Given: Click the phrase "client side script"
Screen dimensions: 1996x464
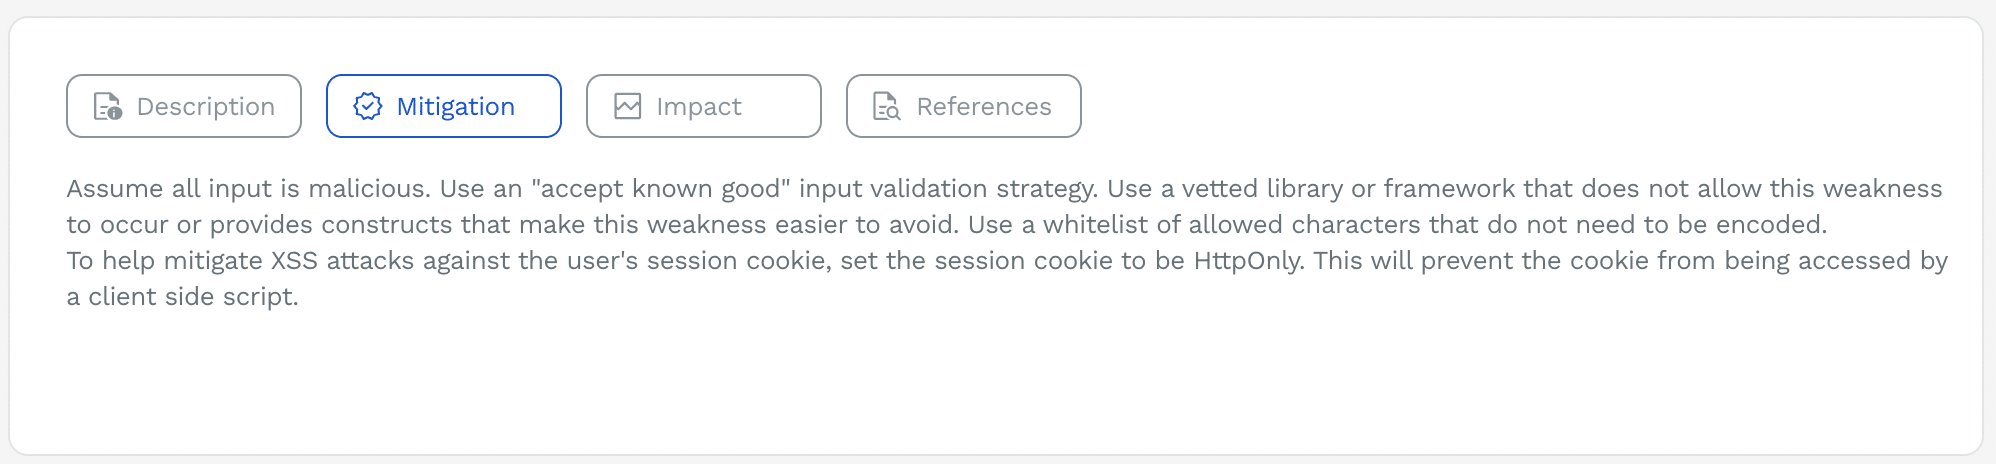Looking at the screenshot, I should (x=192, y=297).
